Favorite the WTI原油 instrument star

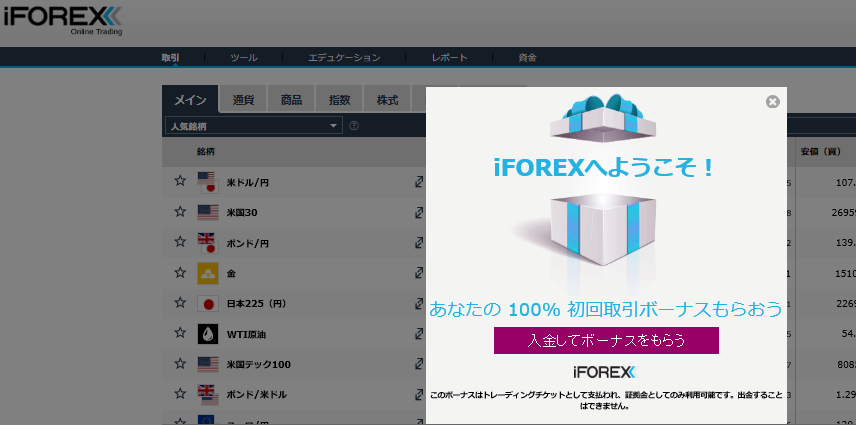(180, 332)
